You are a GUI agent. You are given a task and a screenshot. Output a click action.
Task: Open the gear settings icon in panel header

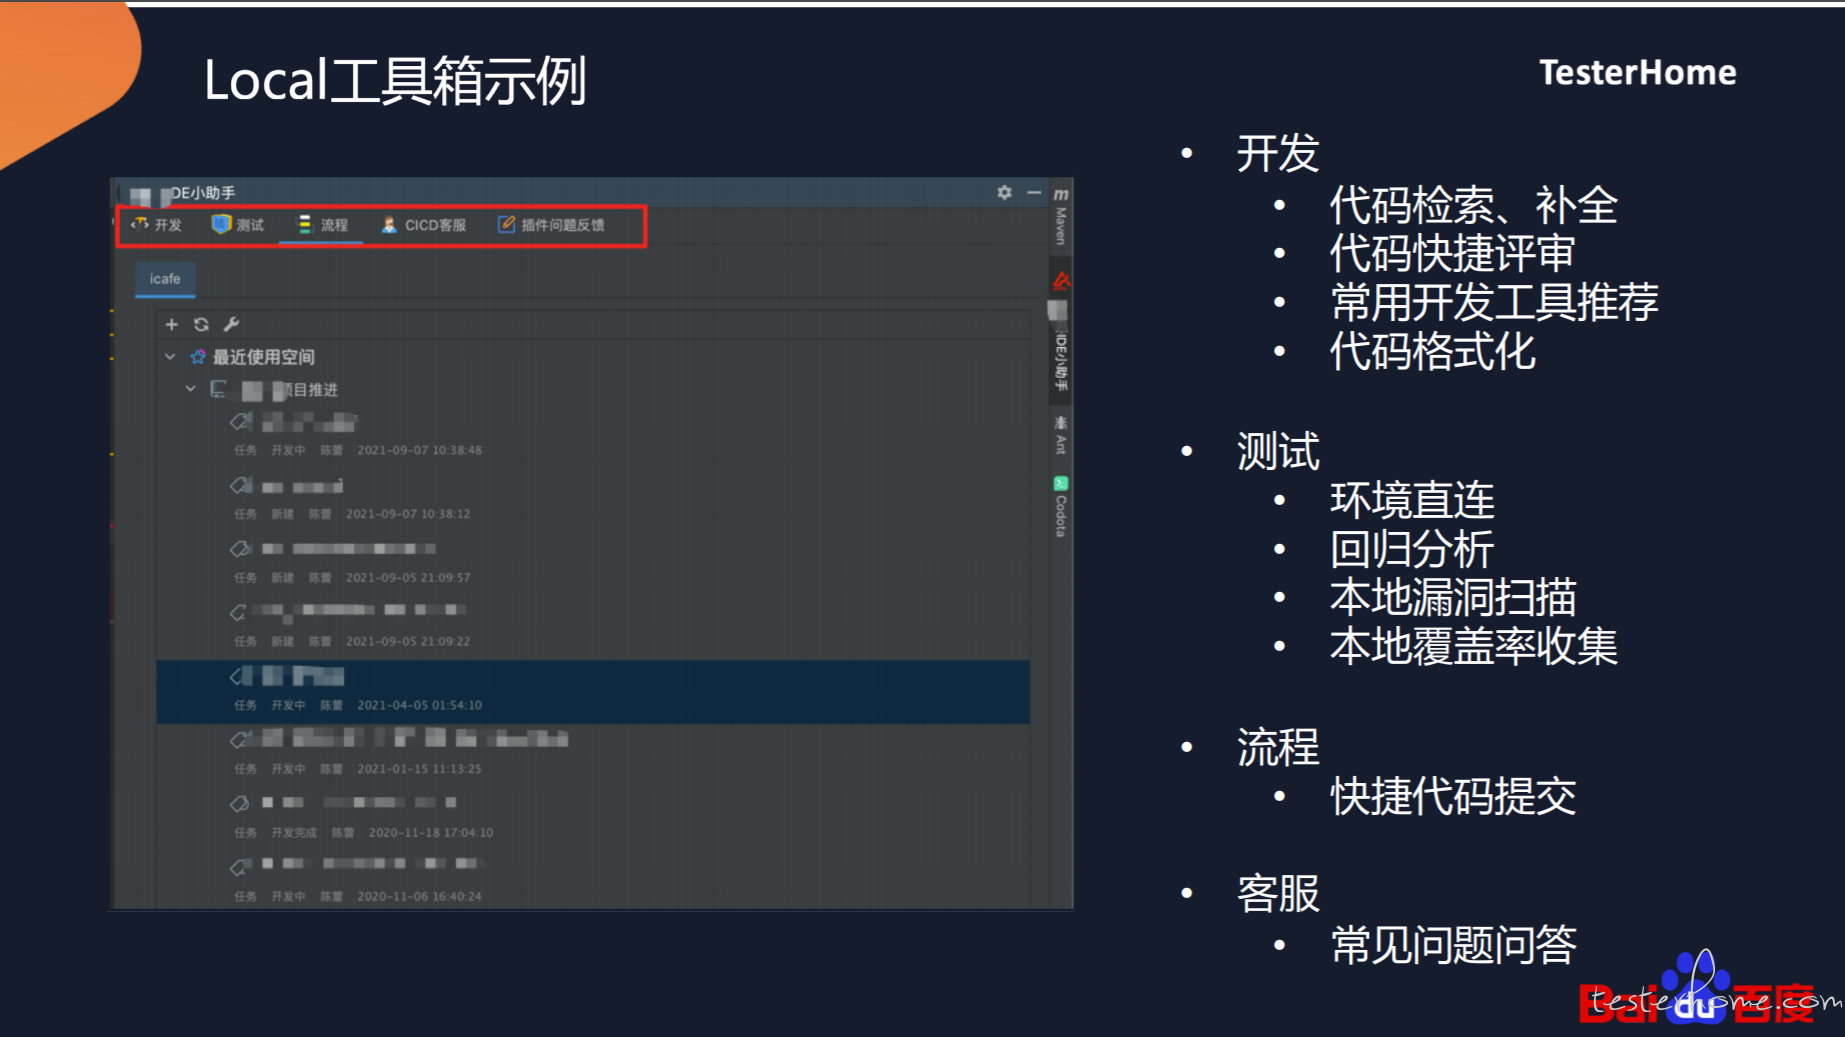1004,192
